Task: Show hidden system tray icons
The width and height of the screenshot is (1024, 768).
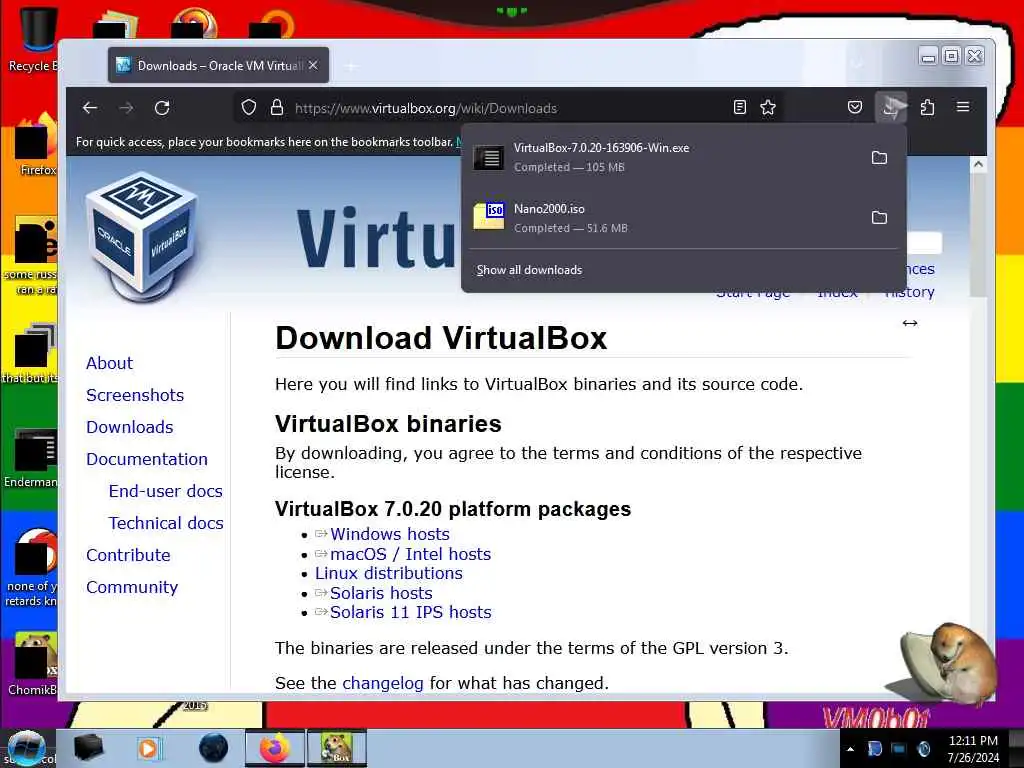Action: 850,749
